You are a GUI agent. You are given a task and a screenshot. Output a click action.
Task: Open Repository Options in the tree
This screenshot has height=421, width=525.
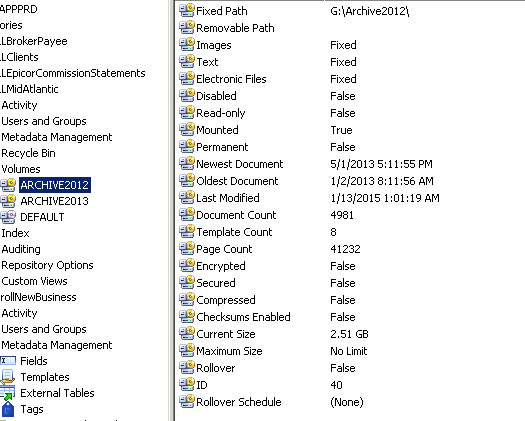(47, 265)
